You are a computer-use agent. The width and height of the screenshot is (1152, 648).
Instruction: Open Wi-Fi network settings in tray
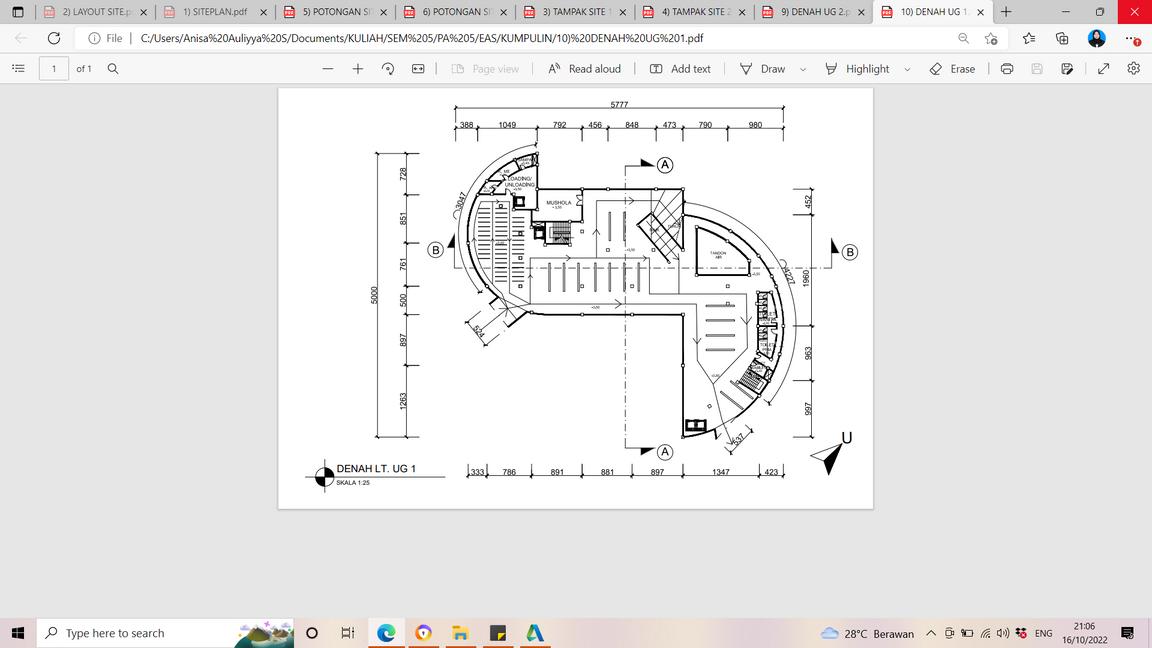[985, 633]
